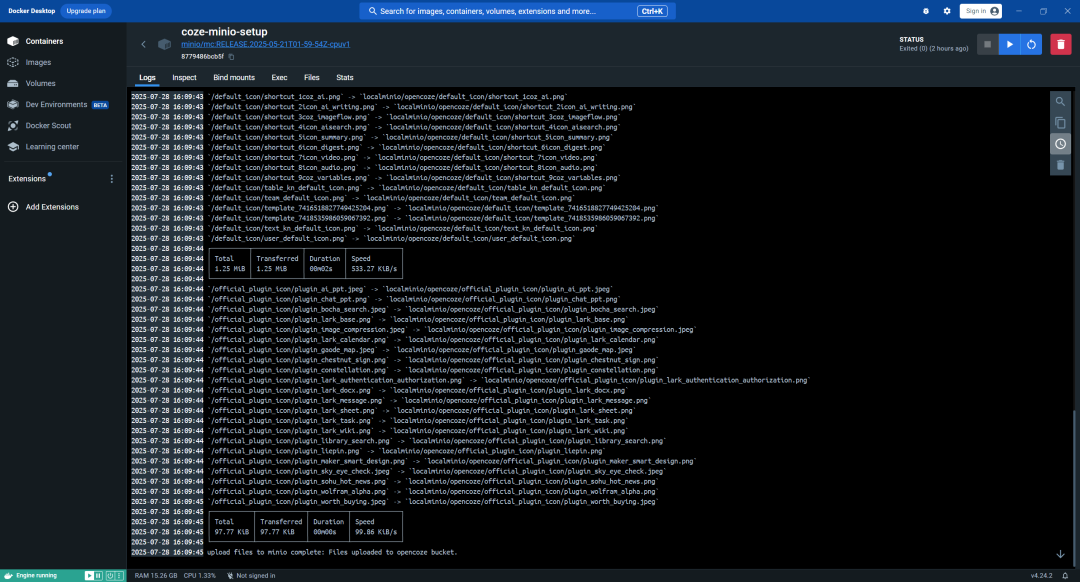This screenshot has width=1080, height=582.
Task: Copy the container ID 8779486bcb5f
Action: (x=231, y=57)
